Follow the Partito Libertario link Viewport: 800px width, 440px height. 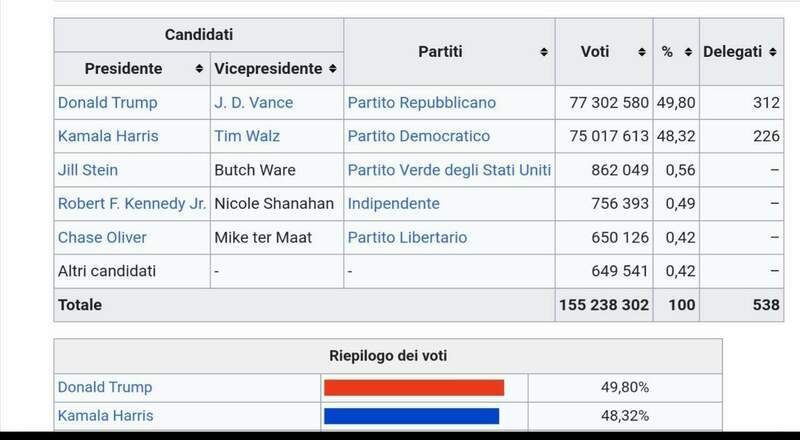[407, 237]
